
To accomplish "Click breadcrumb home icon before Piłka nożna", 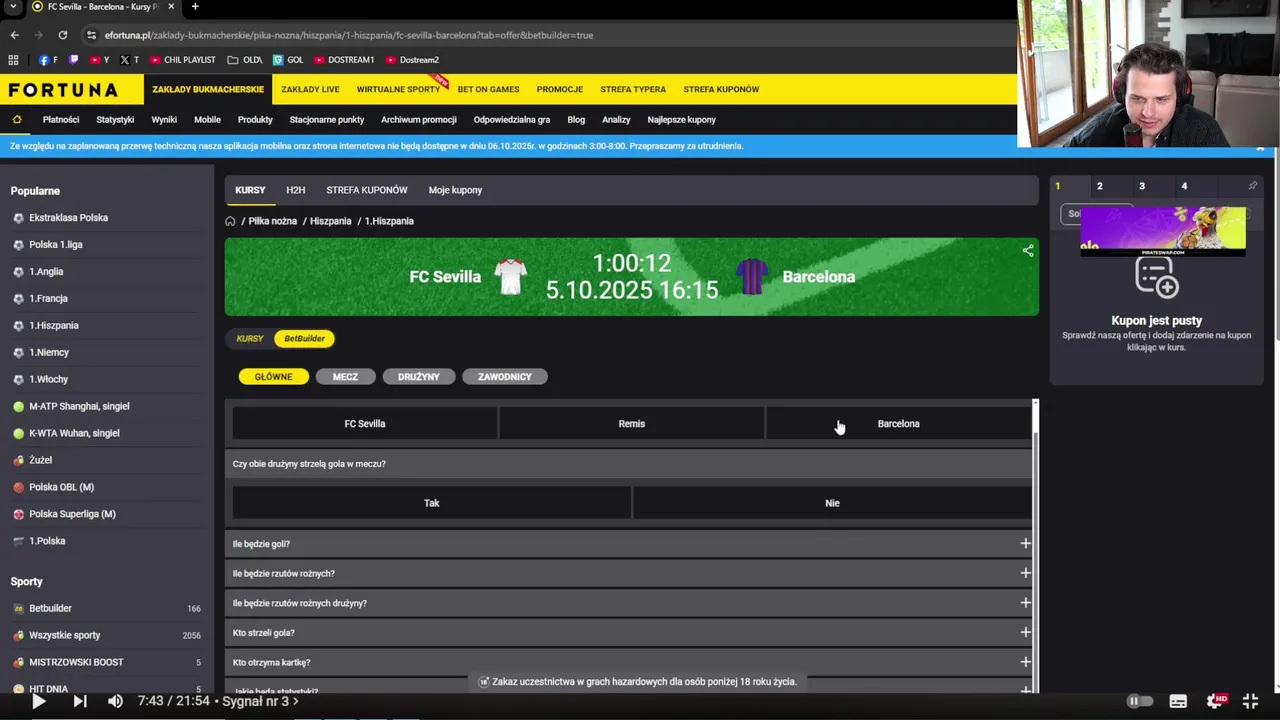I will point(230,221).
